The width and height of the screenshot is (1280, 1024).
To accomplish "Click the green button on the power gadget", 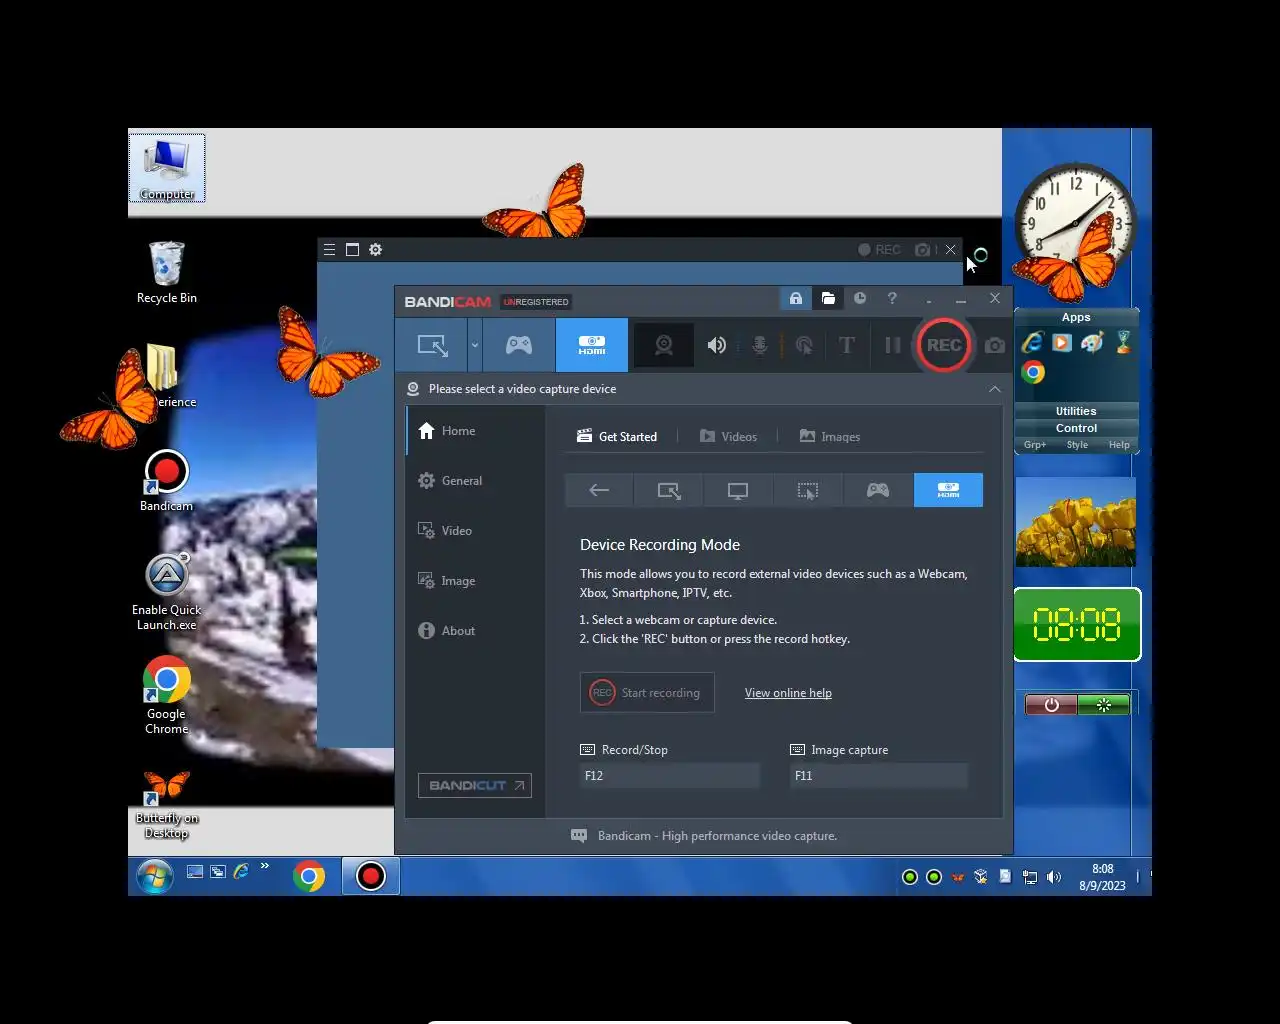I will tap(1104, 705).
